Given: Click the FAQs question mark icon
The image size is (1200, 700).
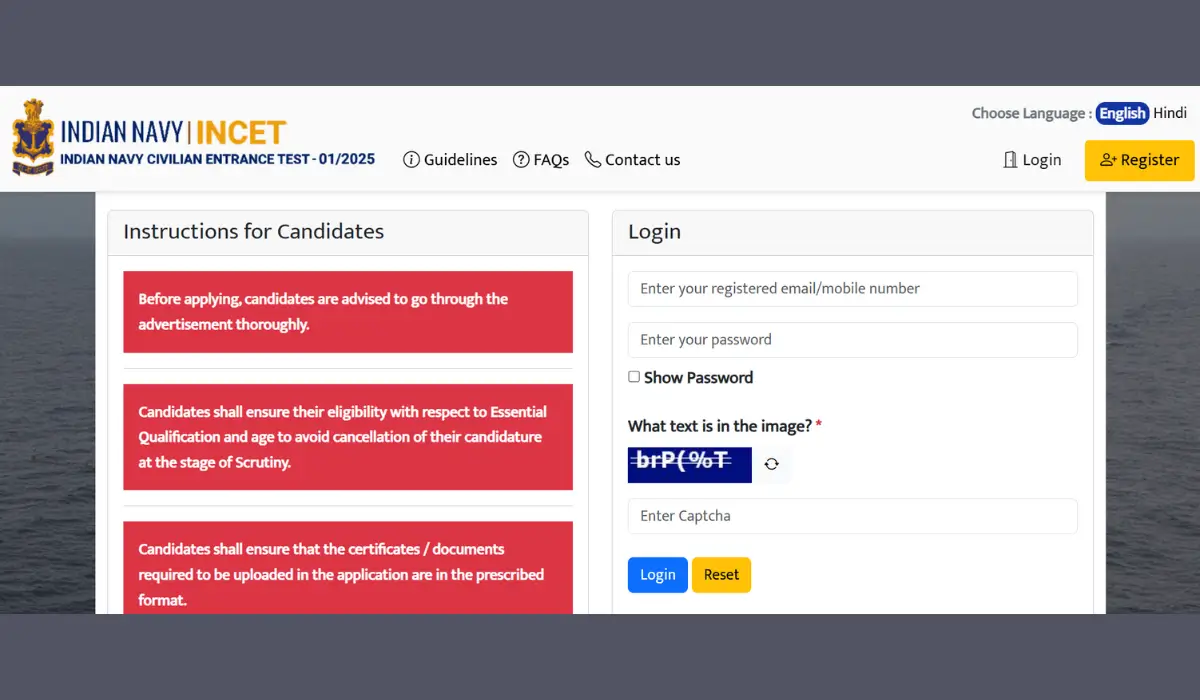Looking at the screenshot, I should point(521,159).
